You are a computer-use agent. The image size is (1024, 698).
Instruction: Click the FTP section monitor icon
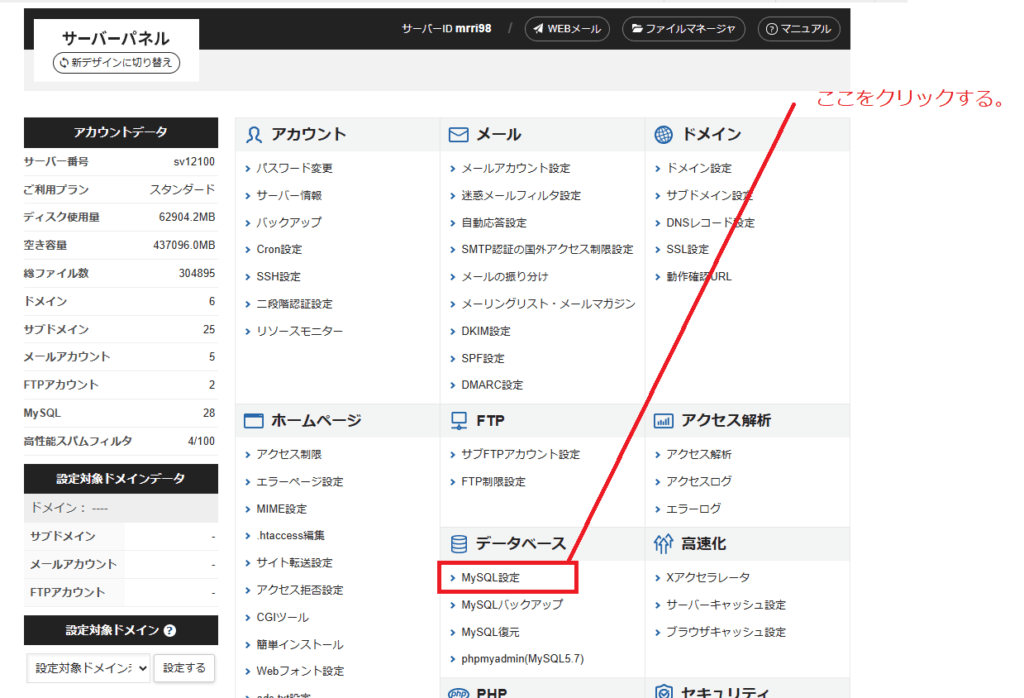pos(459,421)
